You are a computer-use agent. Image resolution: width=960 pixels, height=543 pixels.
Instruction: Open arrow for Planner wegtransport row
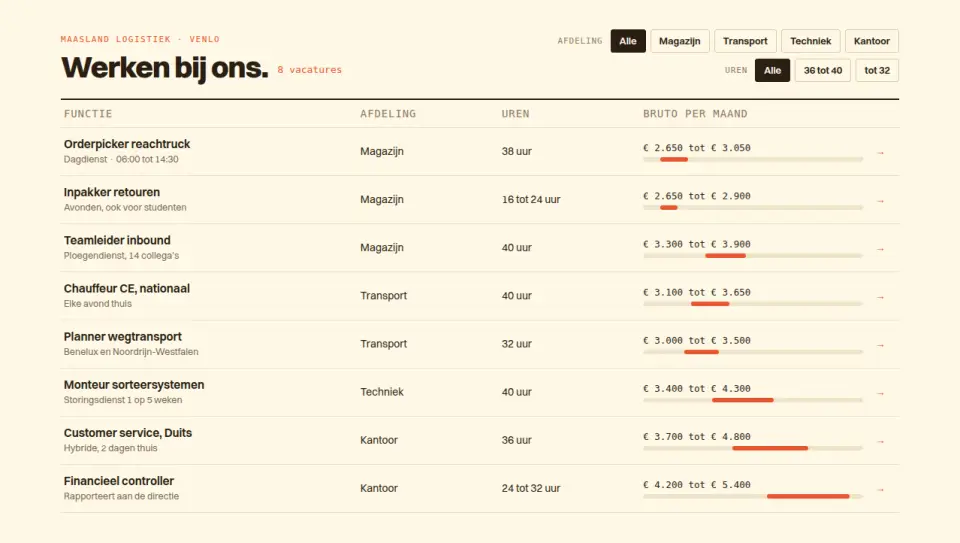[x=880, y=345]
